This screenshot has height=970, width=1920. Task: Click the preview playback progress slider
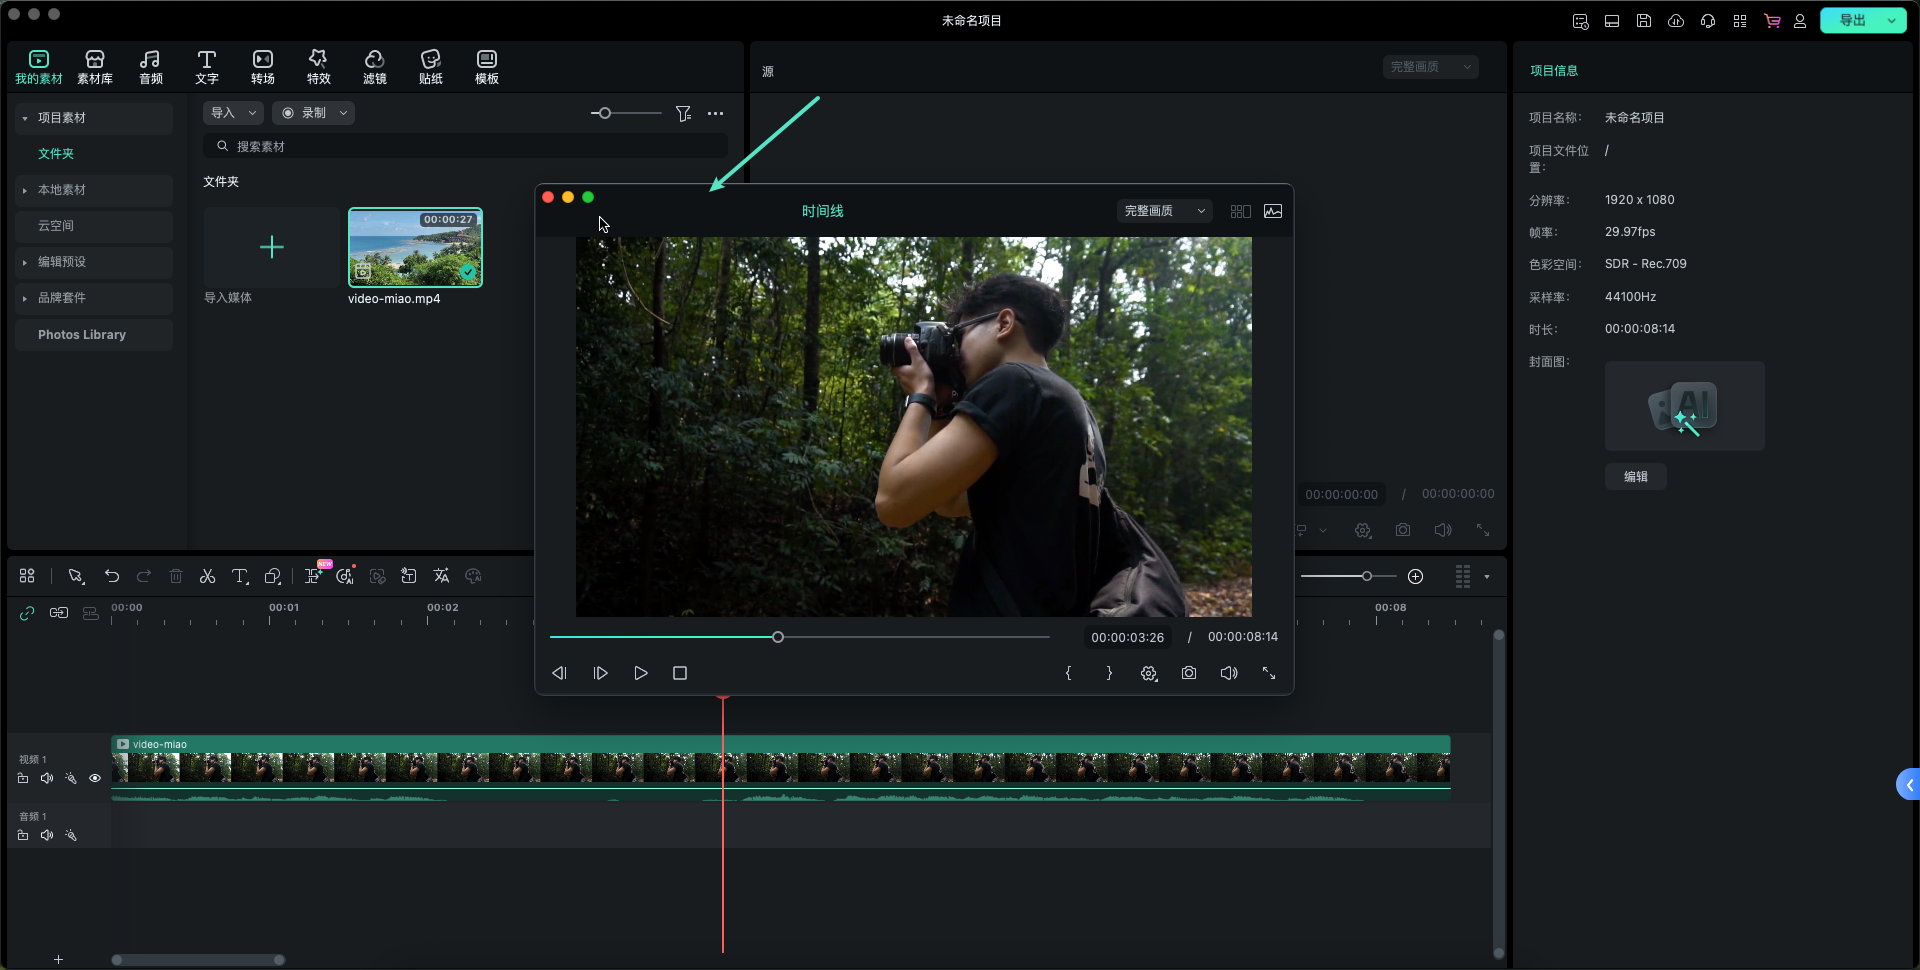click(800, 637)
